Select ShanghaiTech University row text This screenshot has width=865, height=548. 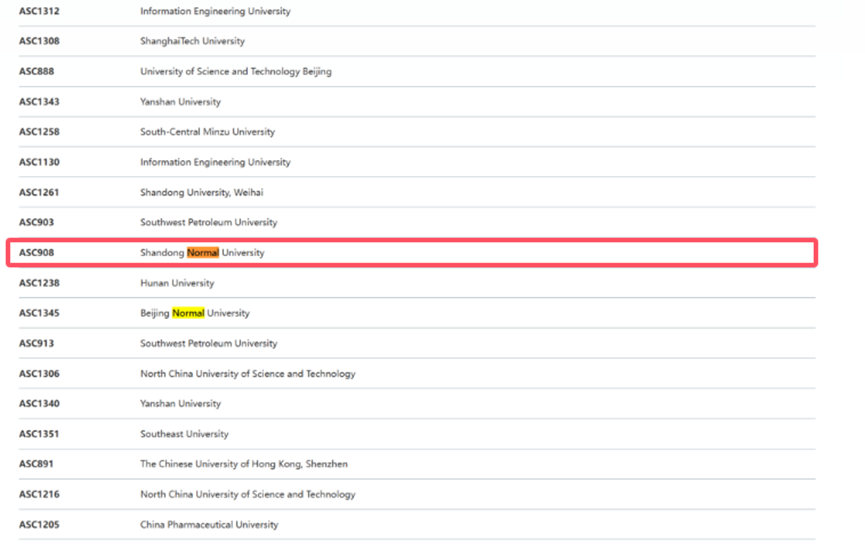[x=192, y=41]
